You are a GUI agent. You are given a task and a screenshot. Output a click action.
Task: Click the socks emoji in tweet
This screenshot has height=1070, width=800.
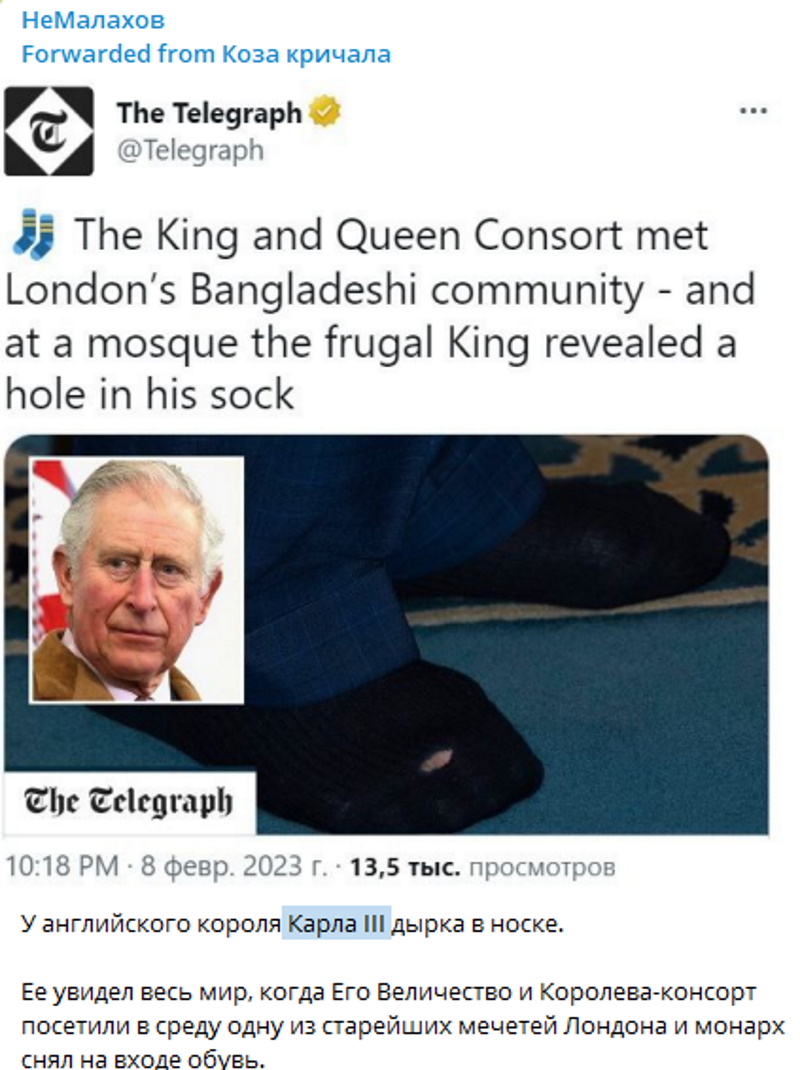34,234
